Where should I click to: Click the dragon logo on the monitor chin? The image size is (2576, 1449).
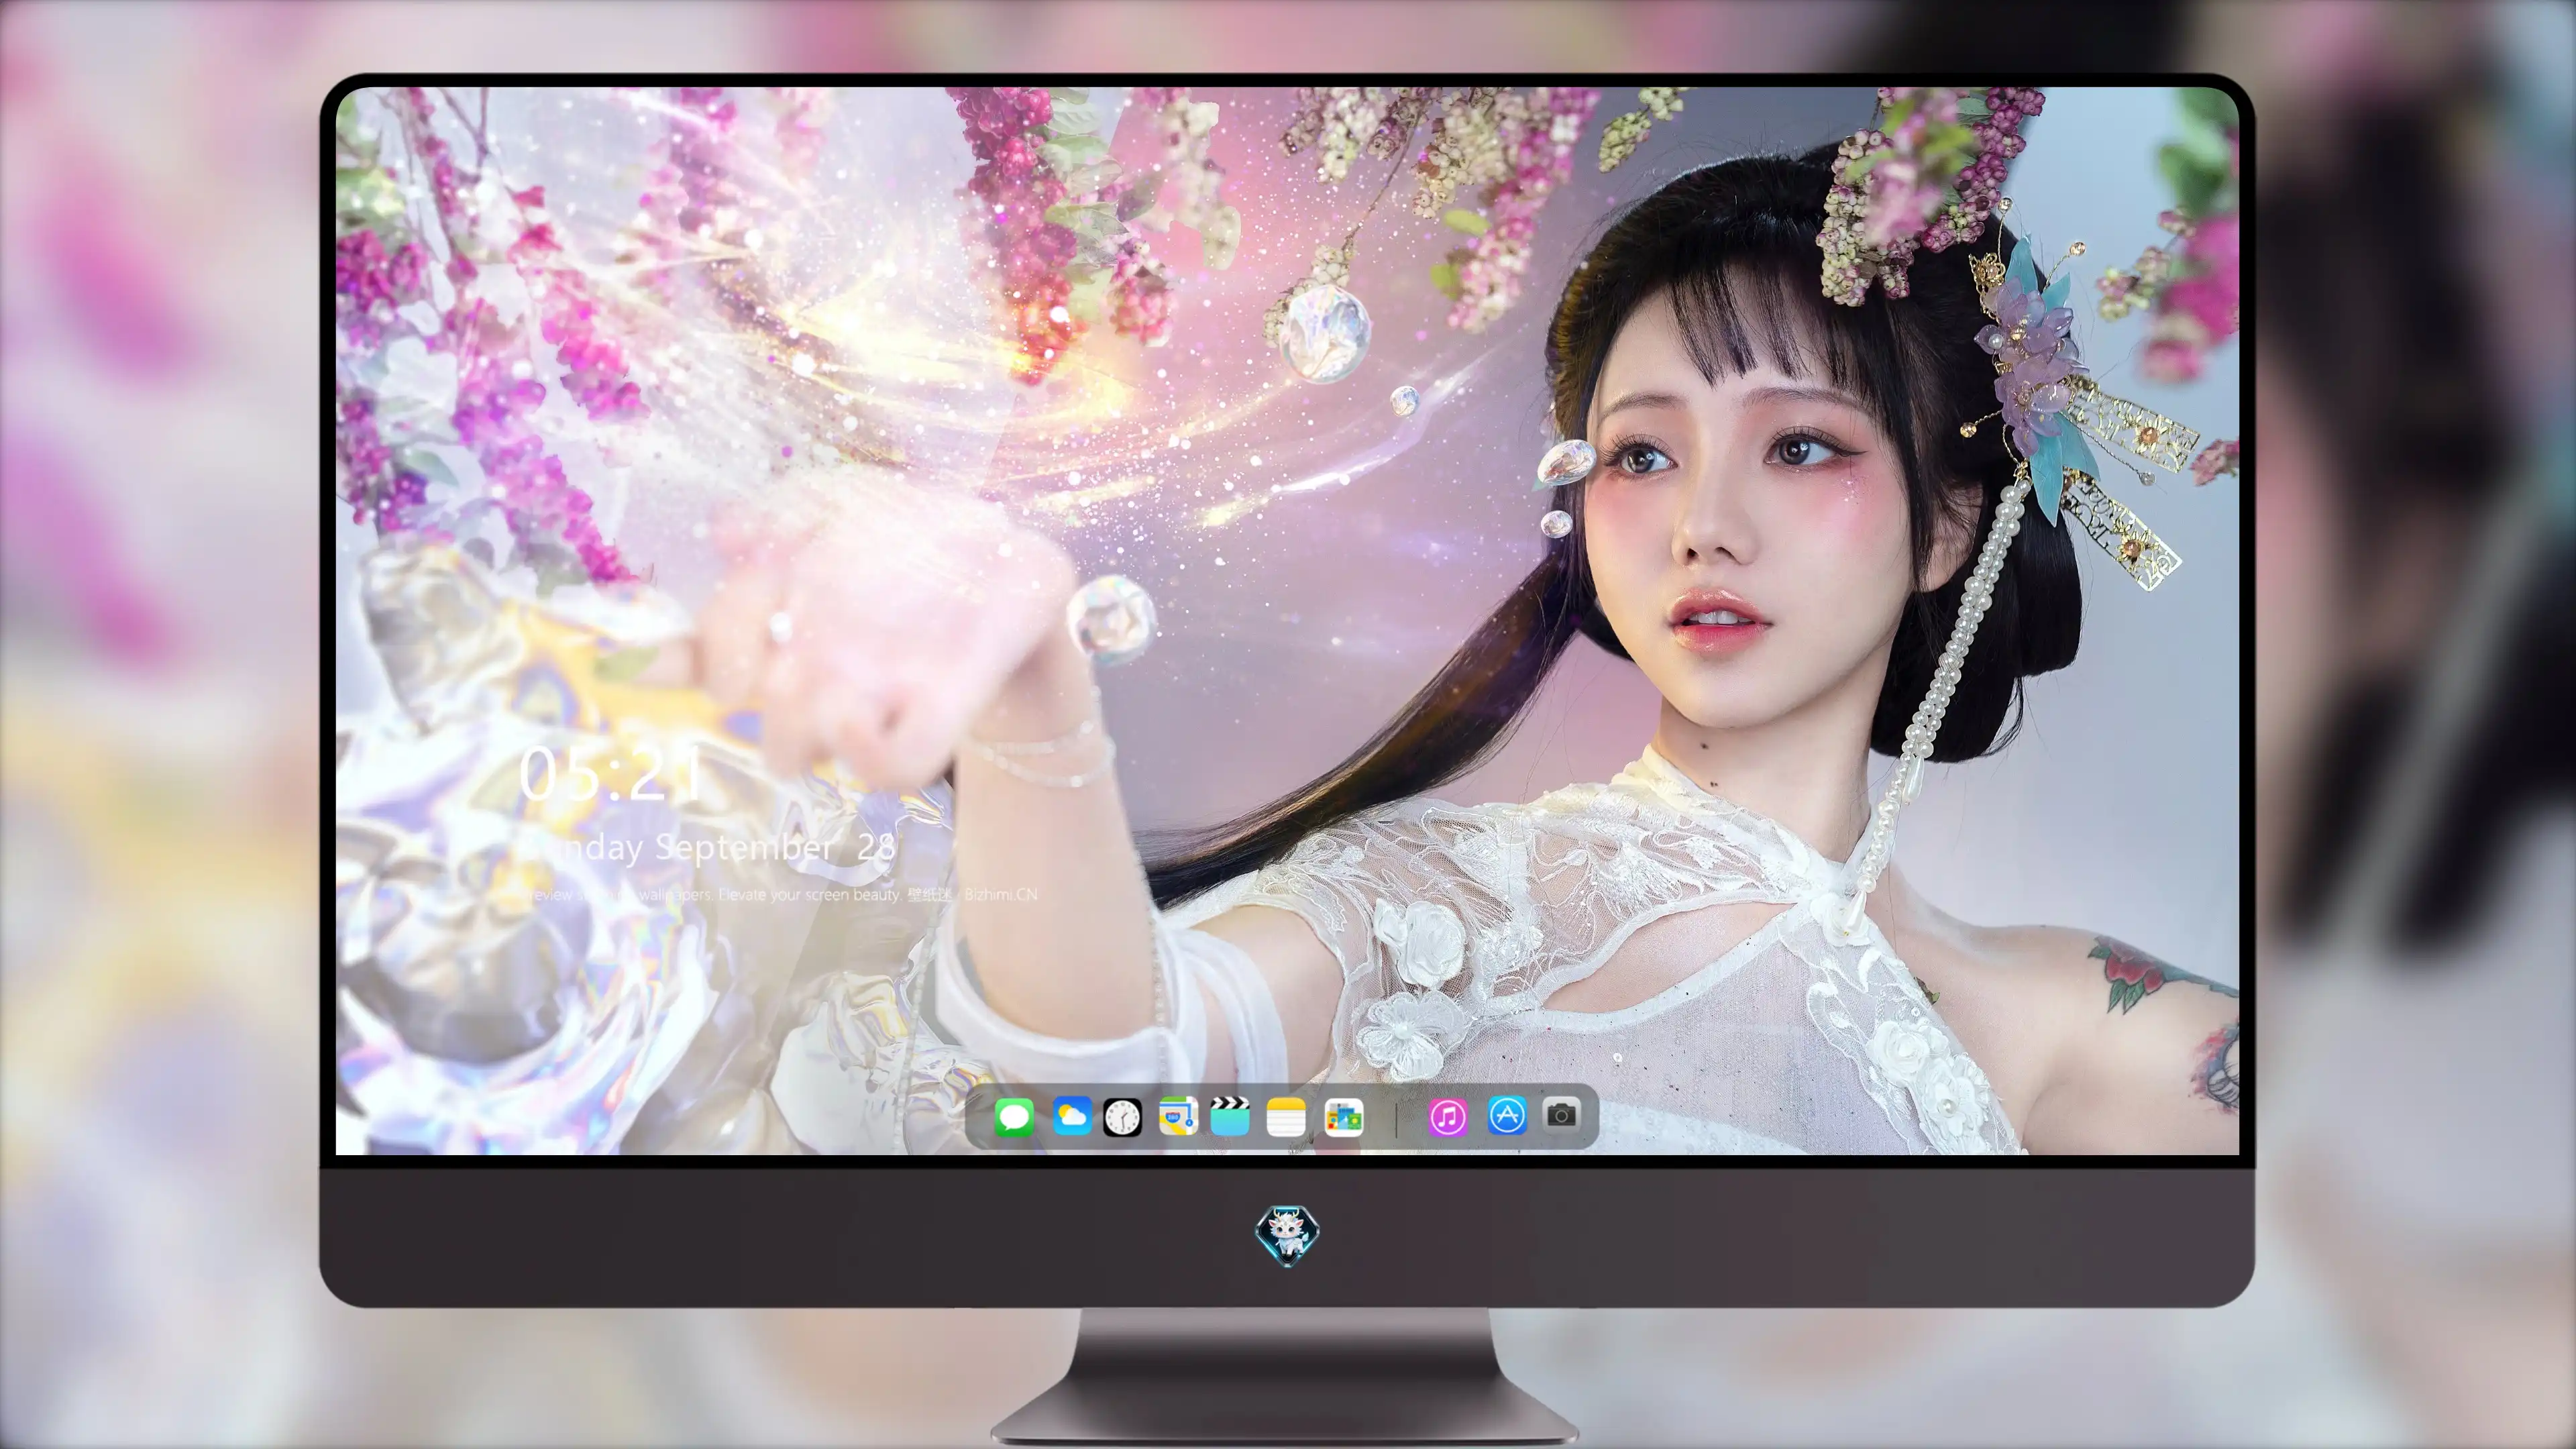point(1287,1236)
